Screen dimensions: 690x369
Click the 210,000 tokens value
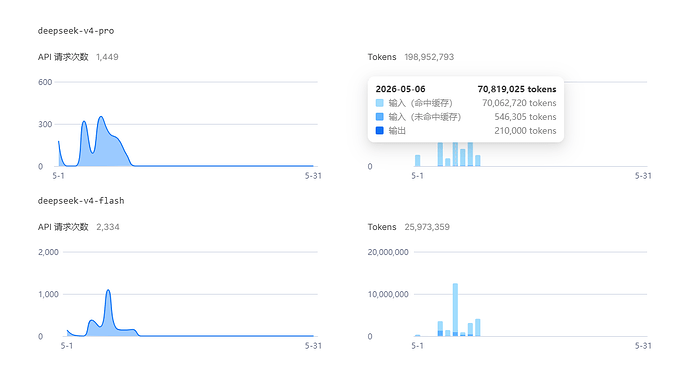(525, 131)
